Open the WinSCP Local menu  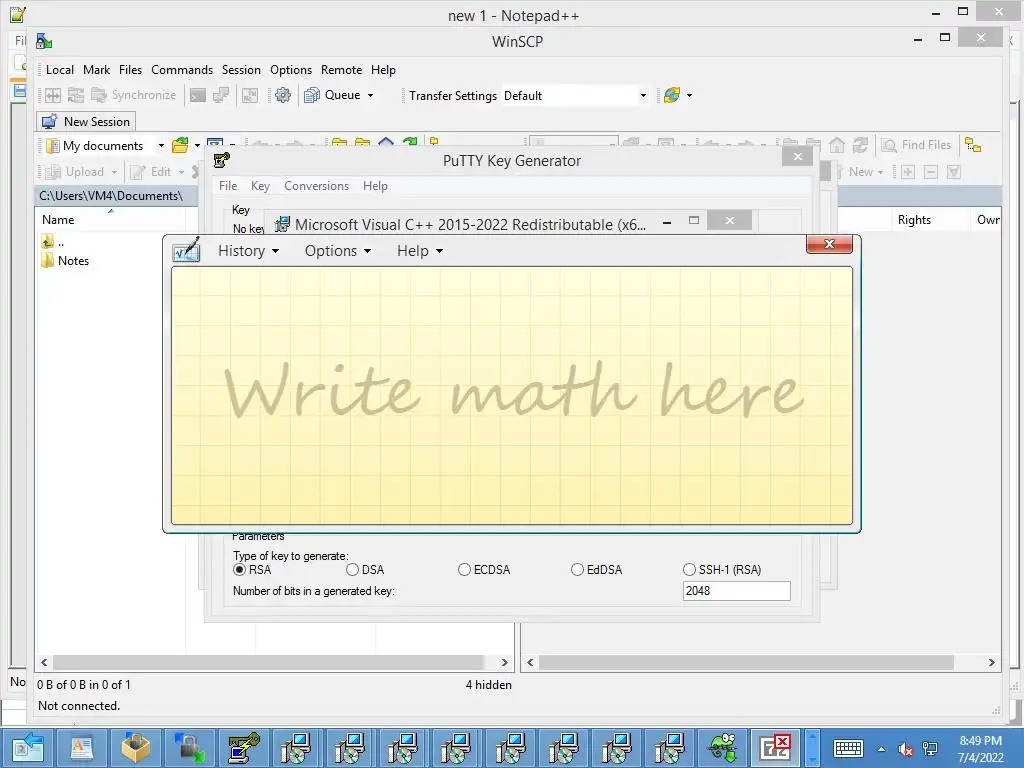pos(59,70)
